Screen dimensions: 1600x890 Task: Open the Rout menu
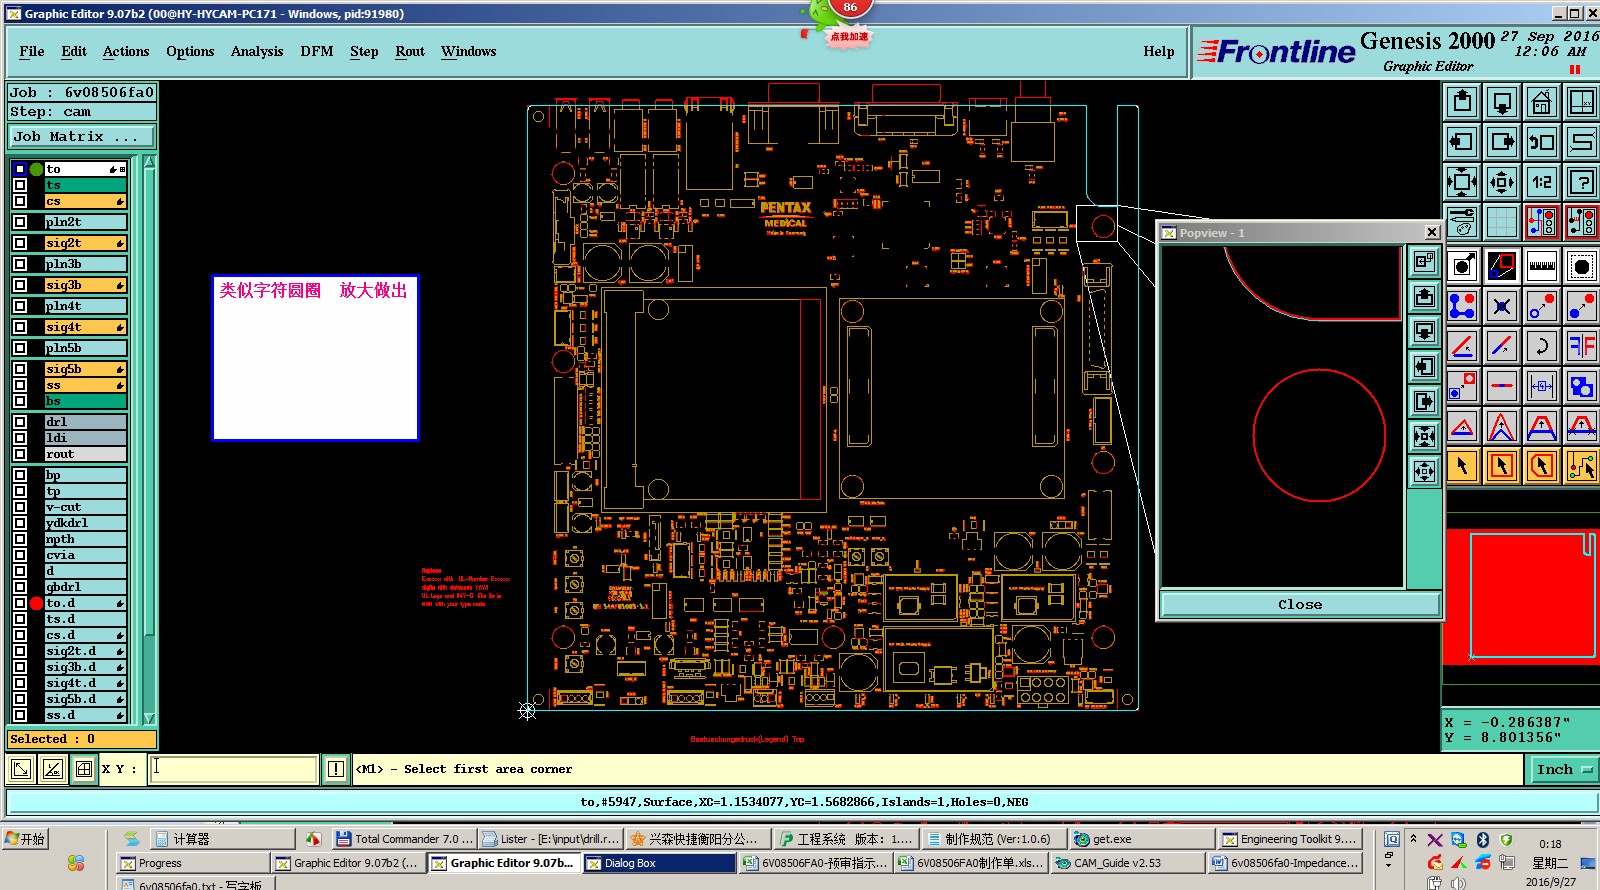pos(410,52)
